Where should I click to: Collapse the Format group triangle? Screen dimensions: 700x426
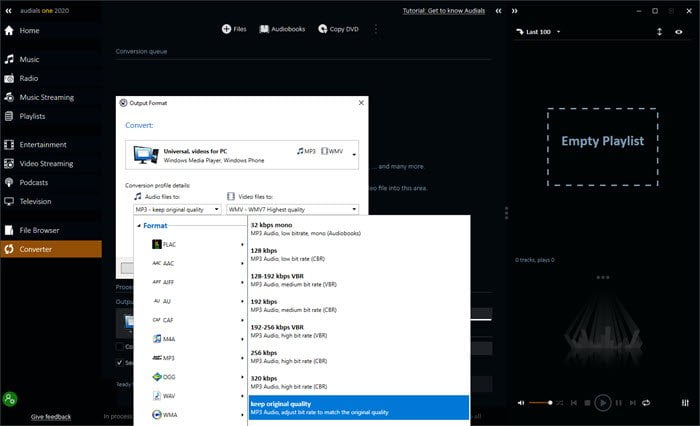(x=139, y=226)
